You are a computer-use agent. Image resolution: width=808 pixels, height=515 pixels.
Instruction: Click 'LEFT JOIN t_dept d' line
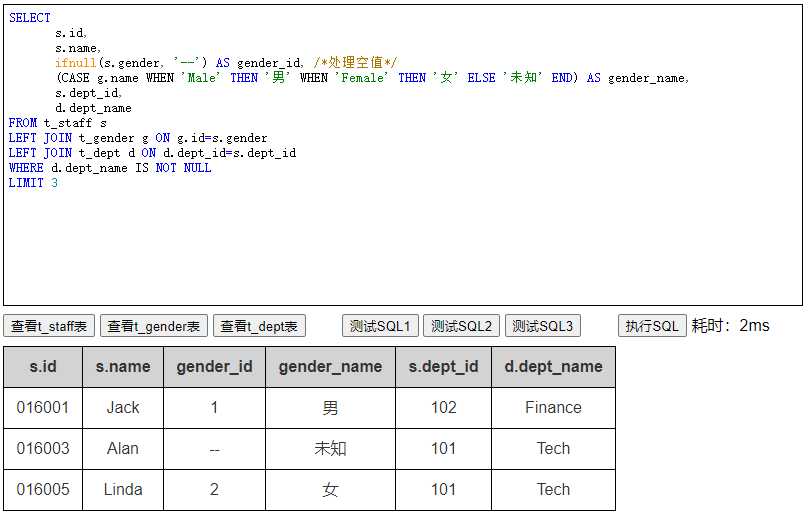point(153,153)
